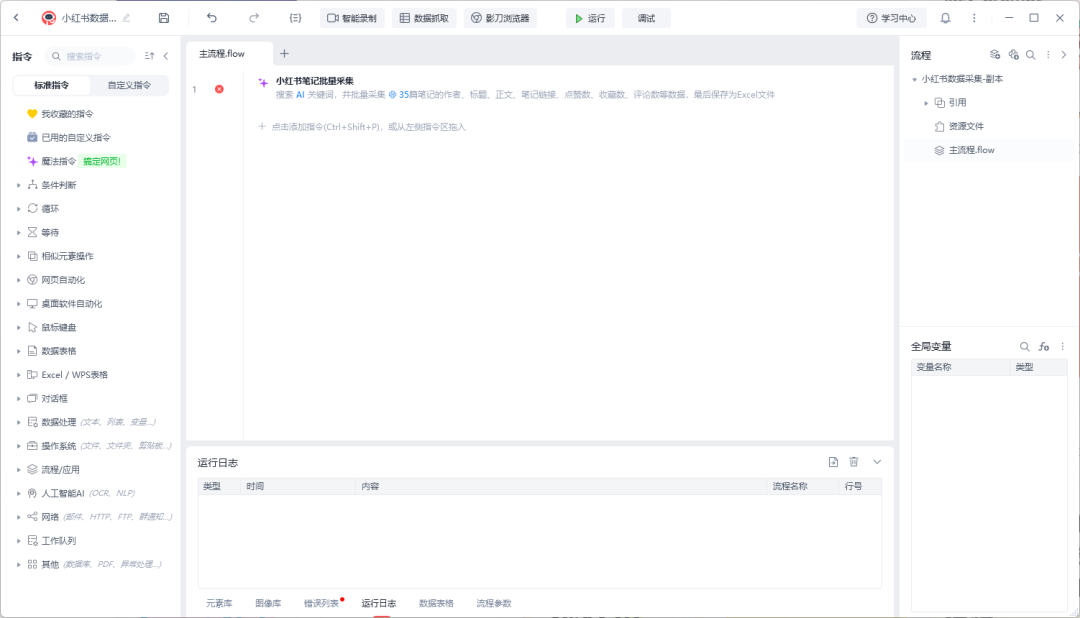Select 标准指令 instruction mode
The image size is (1080, 618).
point(52,85)
